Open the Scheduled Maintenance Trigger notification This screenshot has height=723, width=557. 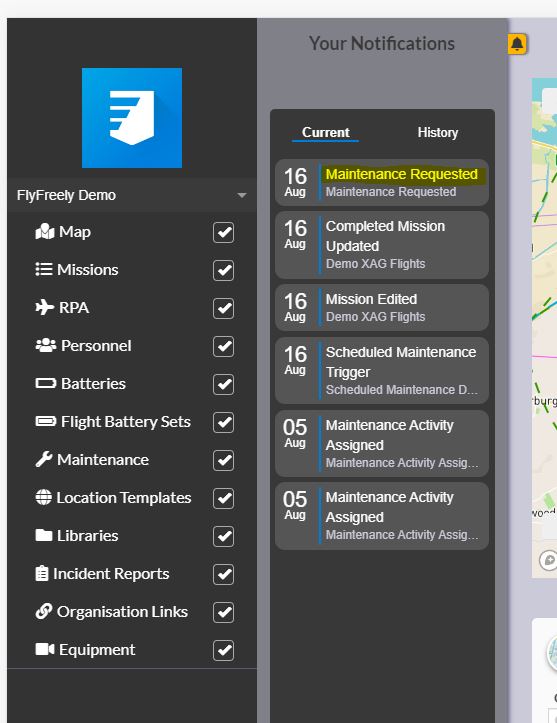click(382, 371)
